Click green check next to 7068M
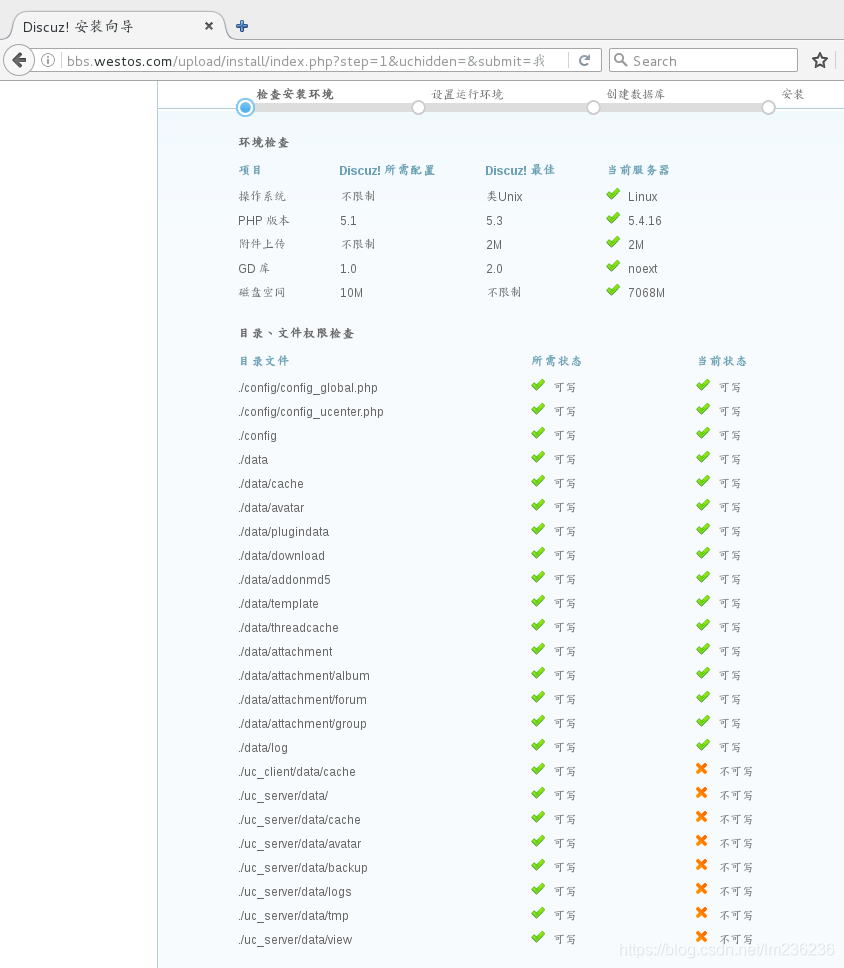The image size is (844, 968). tap(612, 291)
